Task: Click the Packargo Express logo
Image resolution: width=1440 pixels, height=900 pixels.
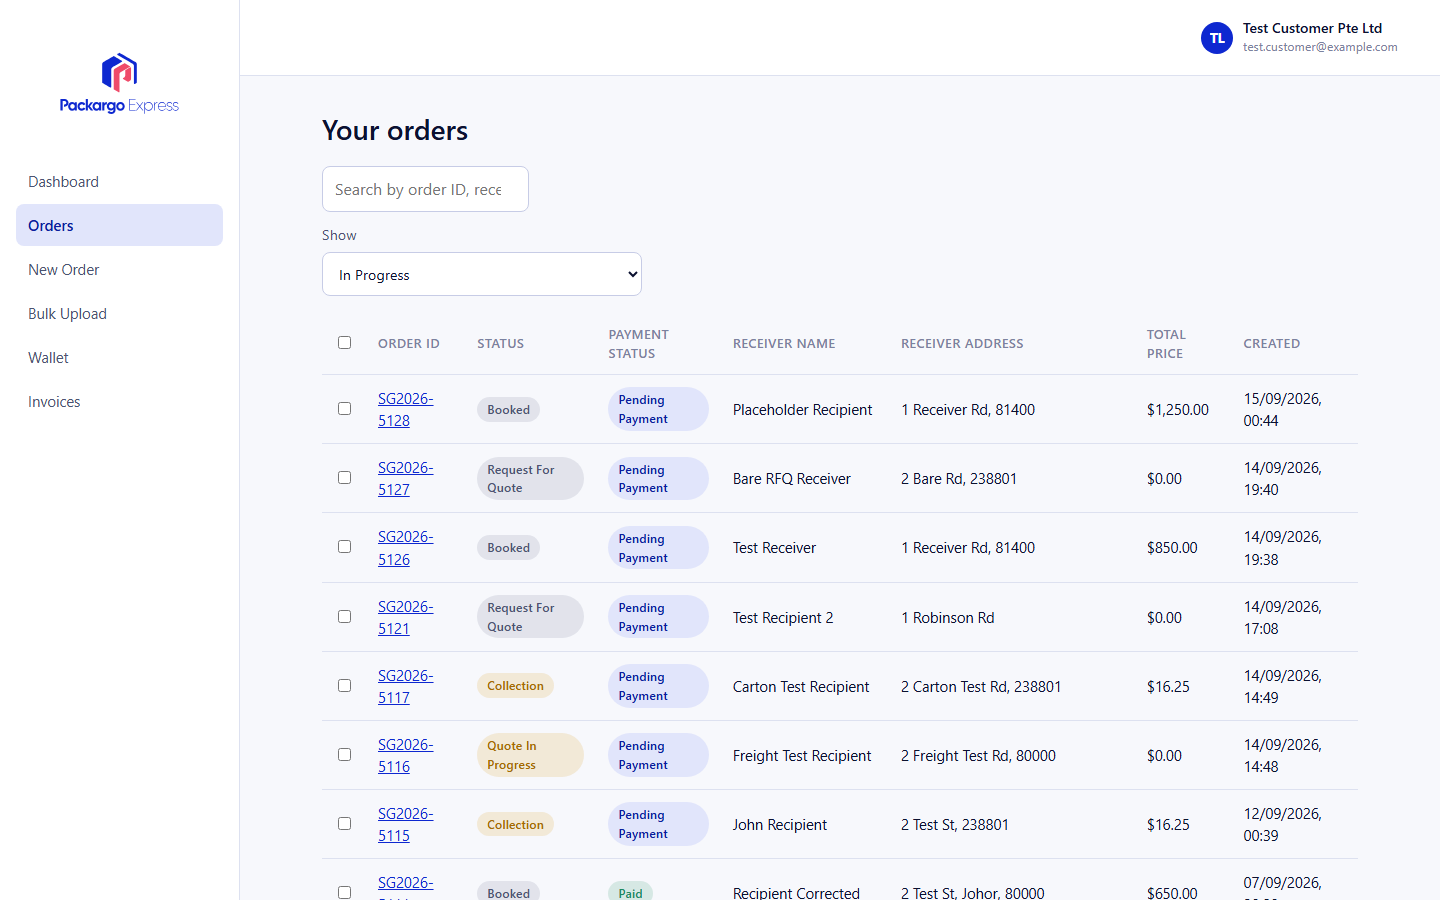Action: click(x=119, y=84)
